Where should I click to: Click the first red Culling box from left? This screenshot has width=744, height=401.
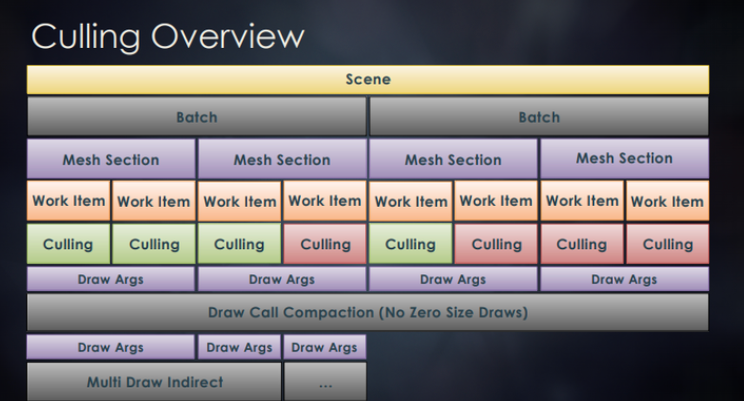[325, 244]
